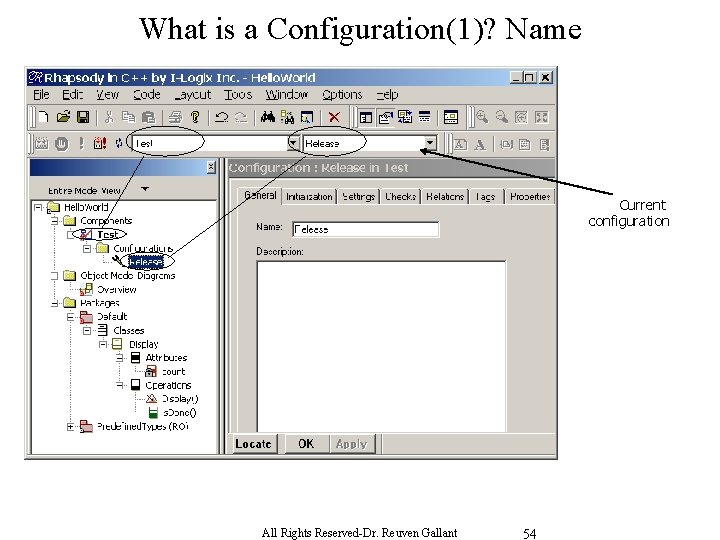
Task: Collapse the Default package node
Action: (x=71, y=317)
